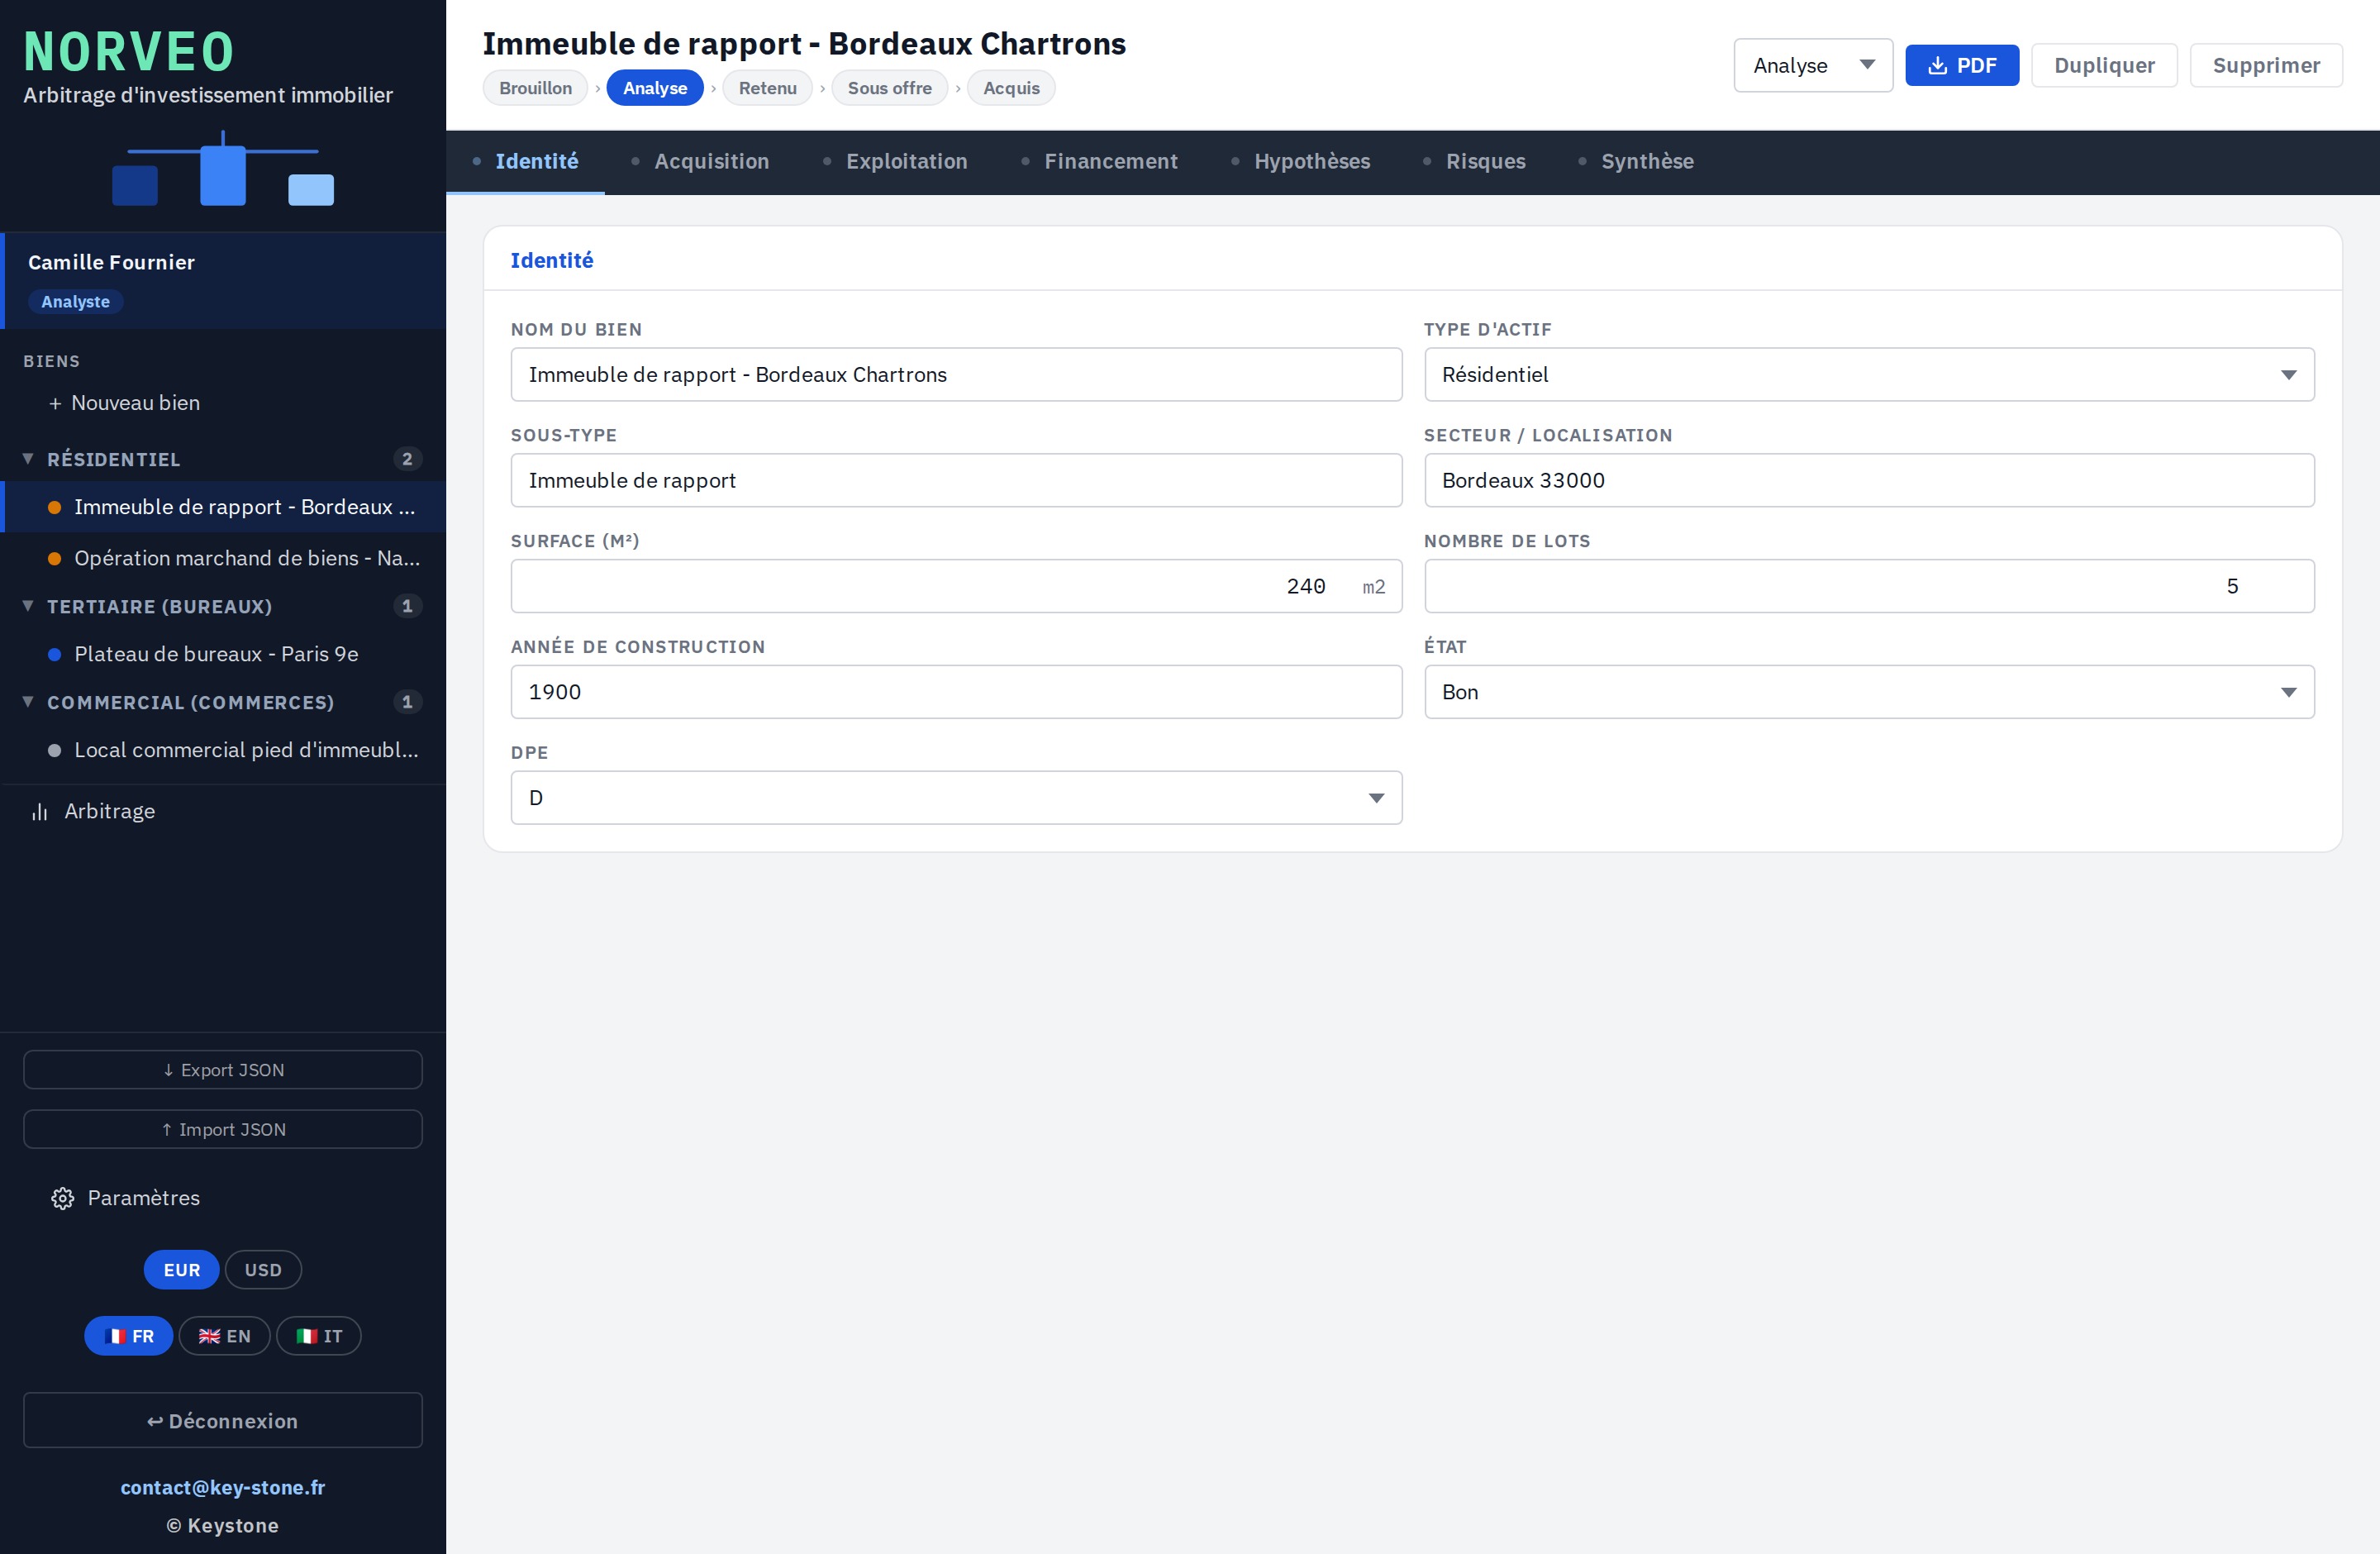Image resolution: width=2380 pixels, height=1554 pixels.
Task: Open the Arbitrage view
Action: 223,811
